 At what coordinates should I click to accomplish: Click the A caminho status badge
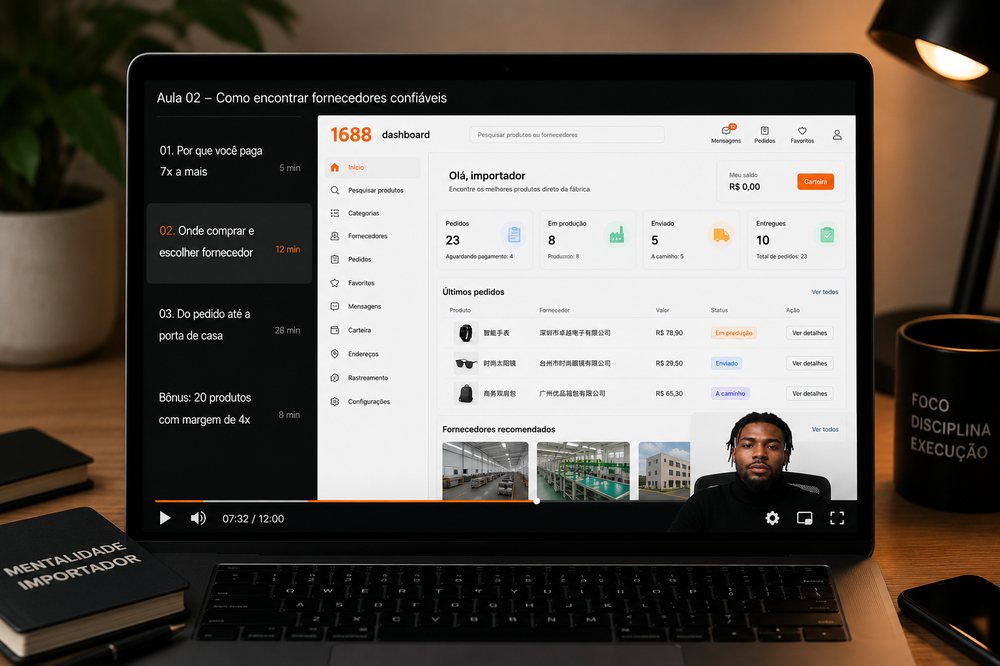pyautogui.click(x=730, y=394)
